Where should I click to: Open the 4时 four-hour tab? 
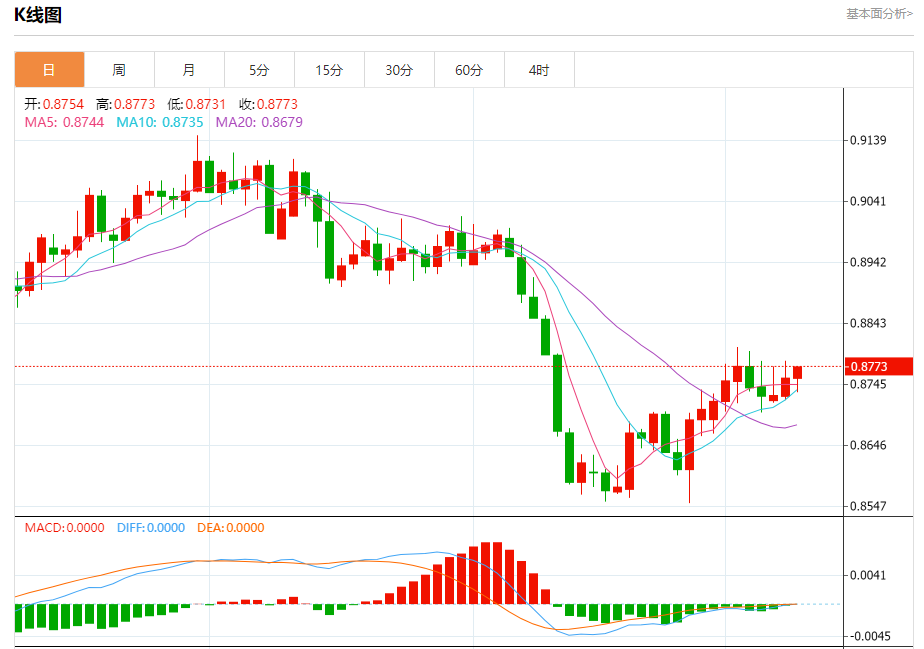(x=539, y=70)
